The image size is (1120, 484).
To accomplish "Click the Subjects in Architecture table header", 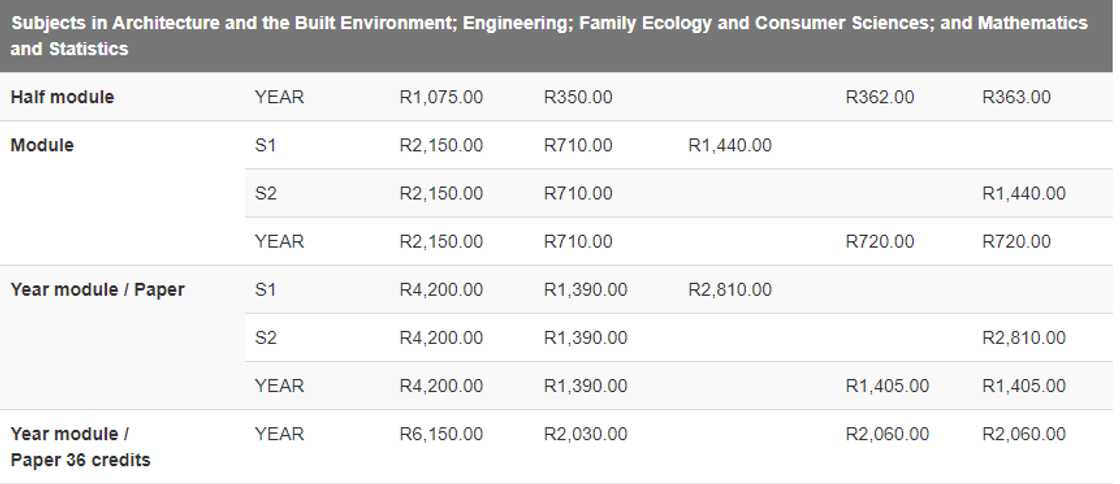I will (x=549, y=35).
